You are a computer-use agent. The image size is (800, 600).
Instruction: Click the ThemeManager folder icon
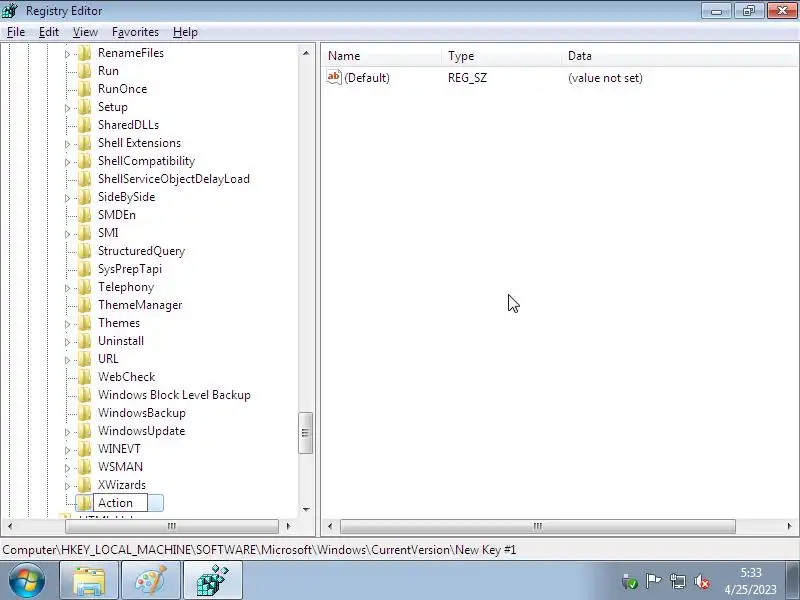pos(84,305)
